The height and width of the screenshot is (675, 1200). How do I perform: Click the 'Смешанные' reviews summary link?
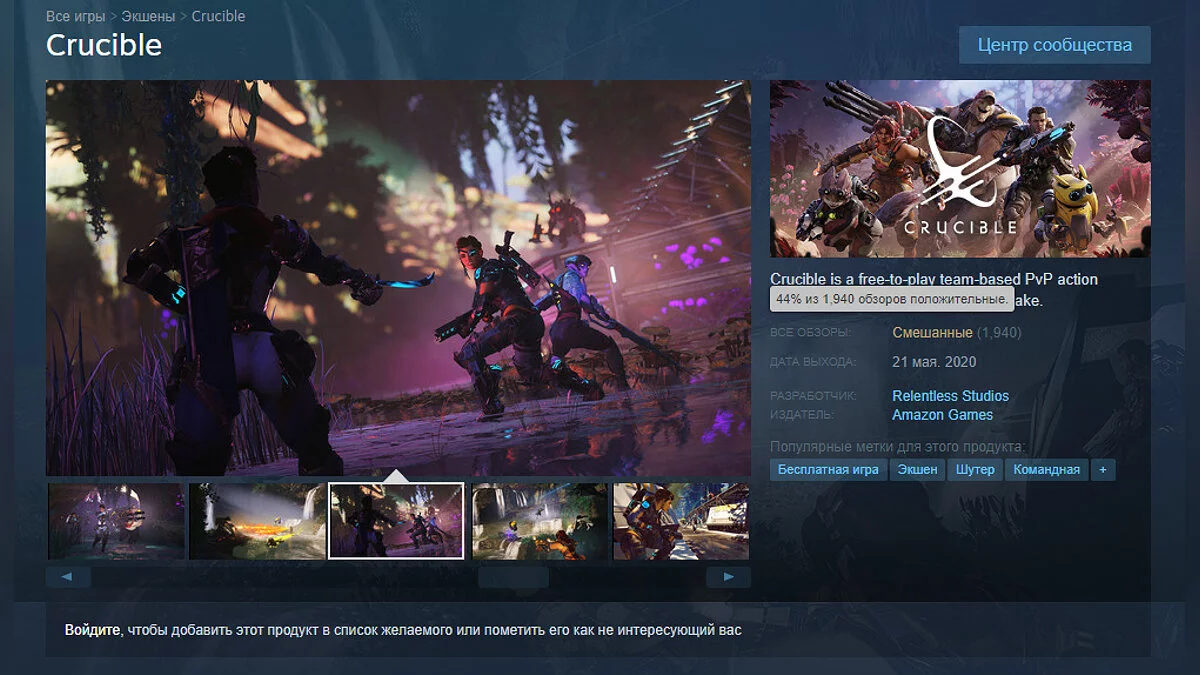pyautogui.click(x=932, y=332)
